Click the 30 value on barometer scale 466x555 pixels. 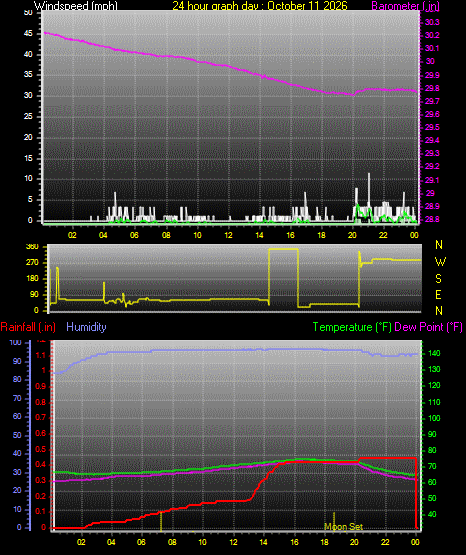(430, 61)
